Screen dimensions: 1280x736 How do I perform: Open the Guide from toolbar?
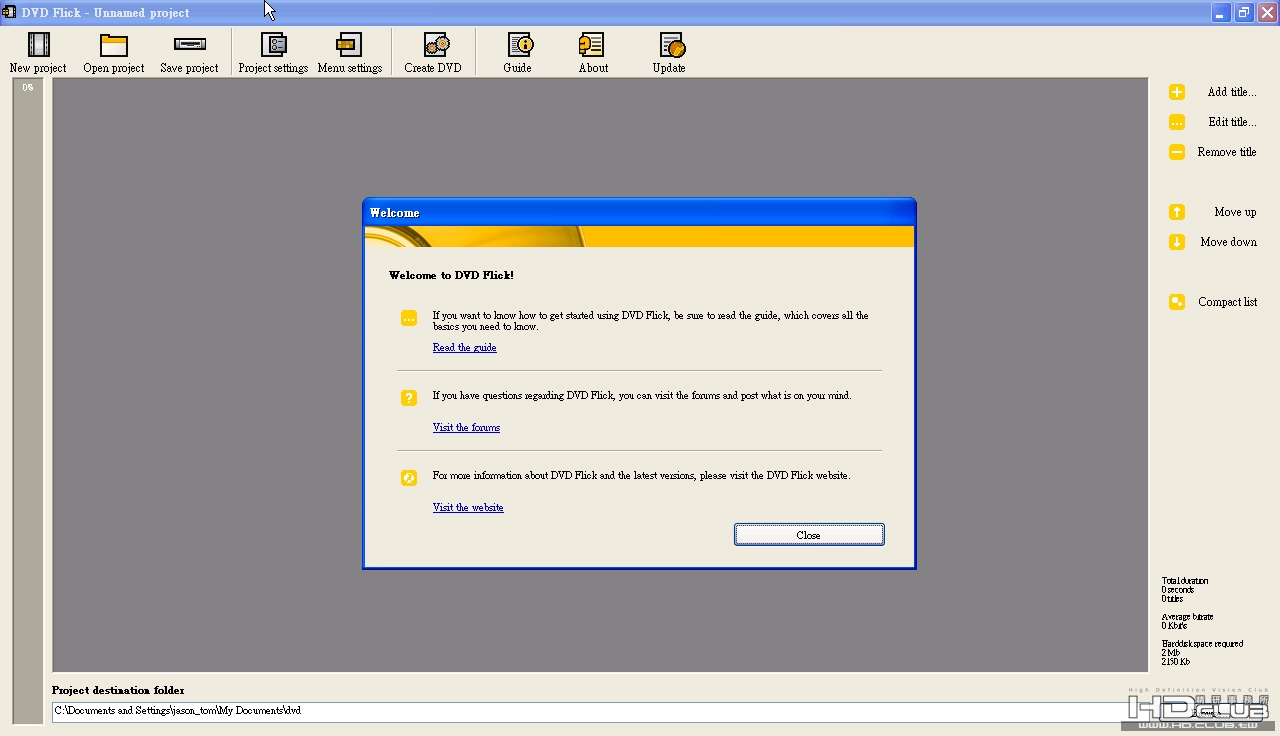tap(518, 53)
